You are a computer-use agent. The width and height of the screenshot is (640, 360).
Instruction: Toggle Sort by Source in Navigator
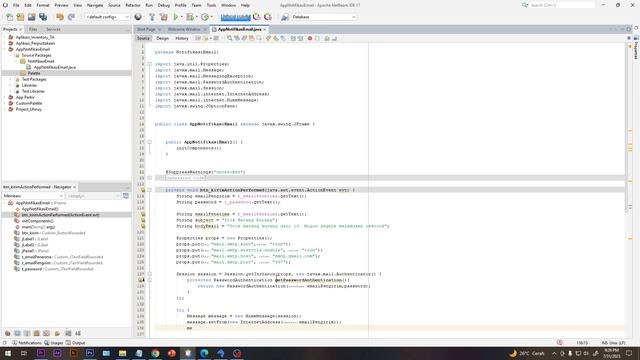click(x=78, y=333)
